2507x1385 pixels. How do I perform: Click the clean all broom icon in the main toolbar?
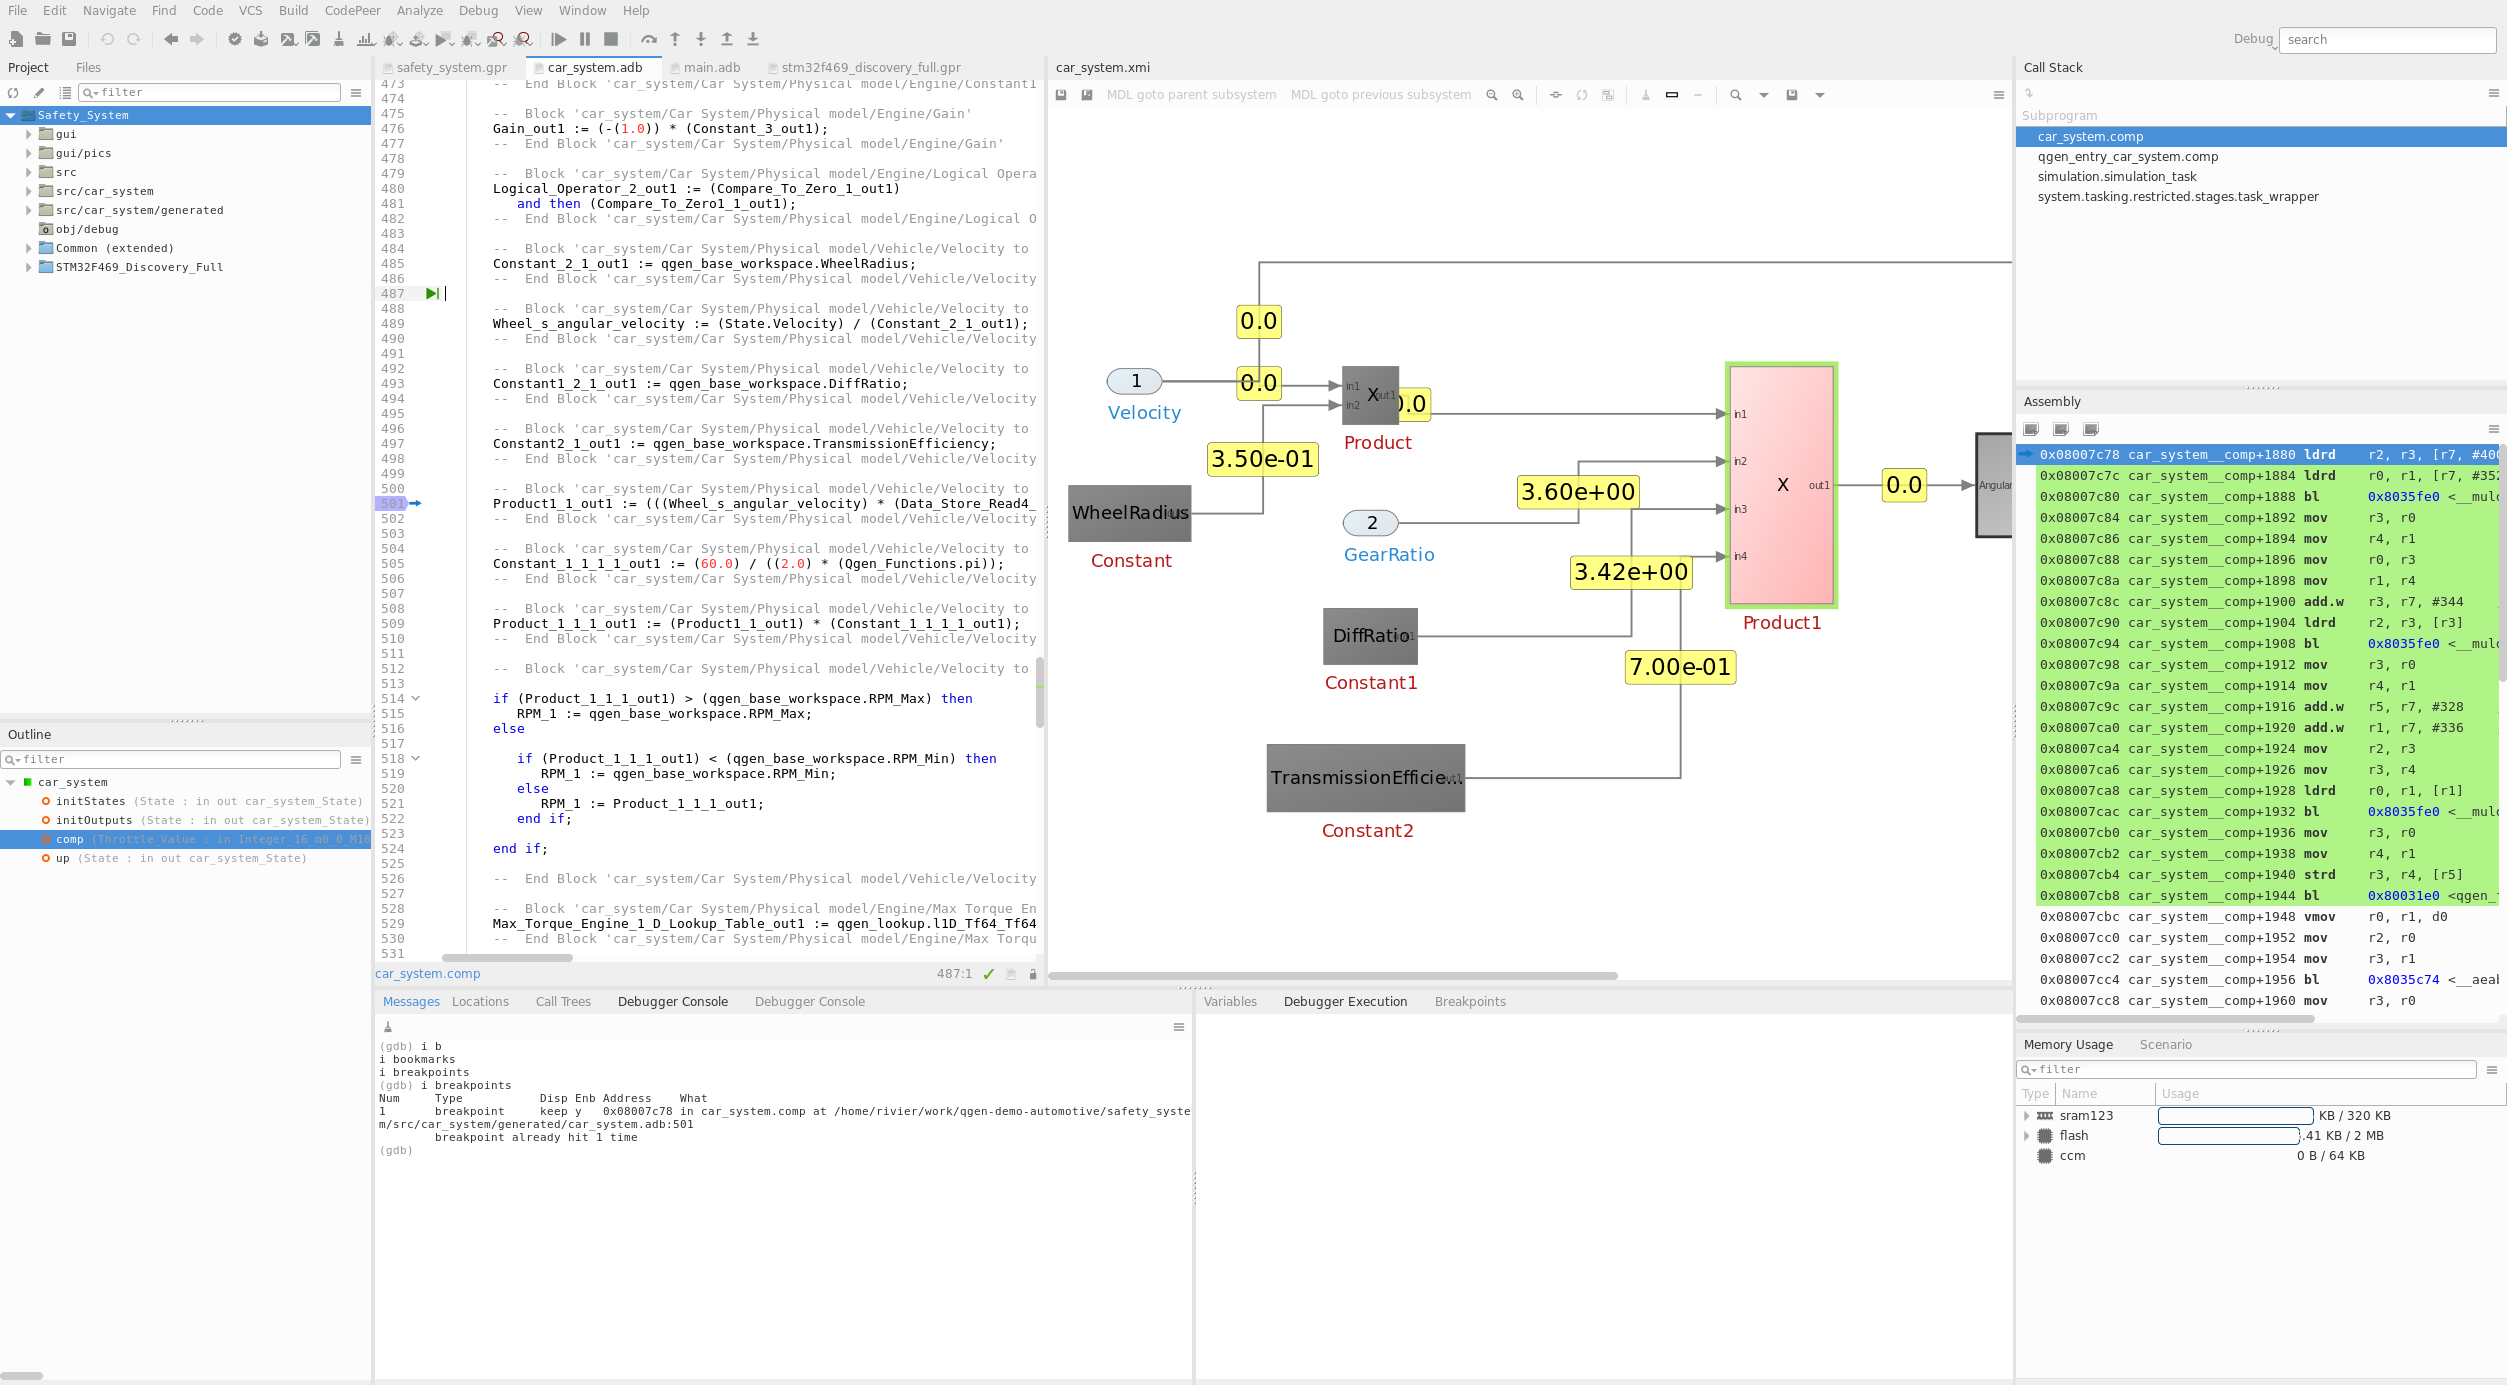point(339,39)
